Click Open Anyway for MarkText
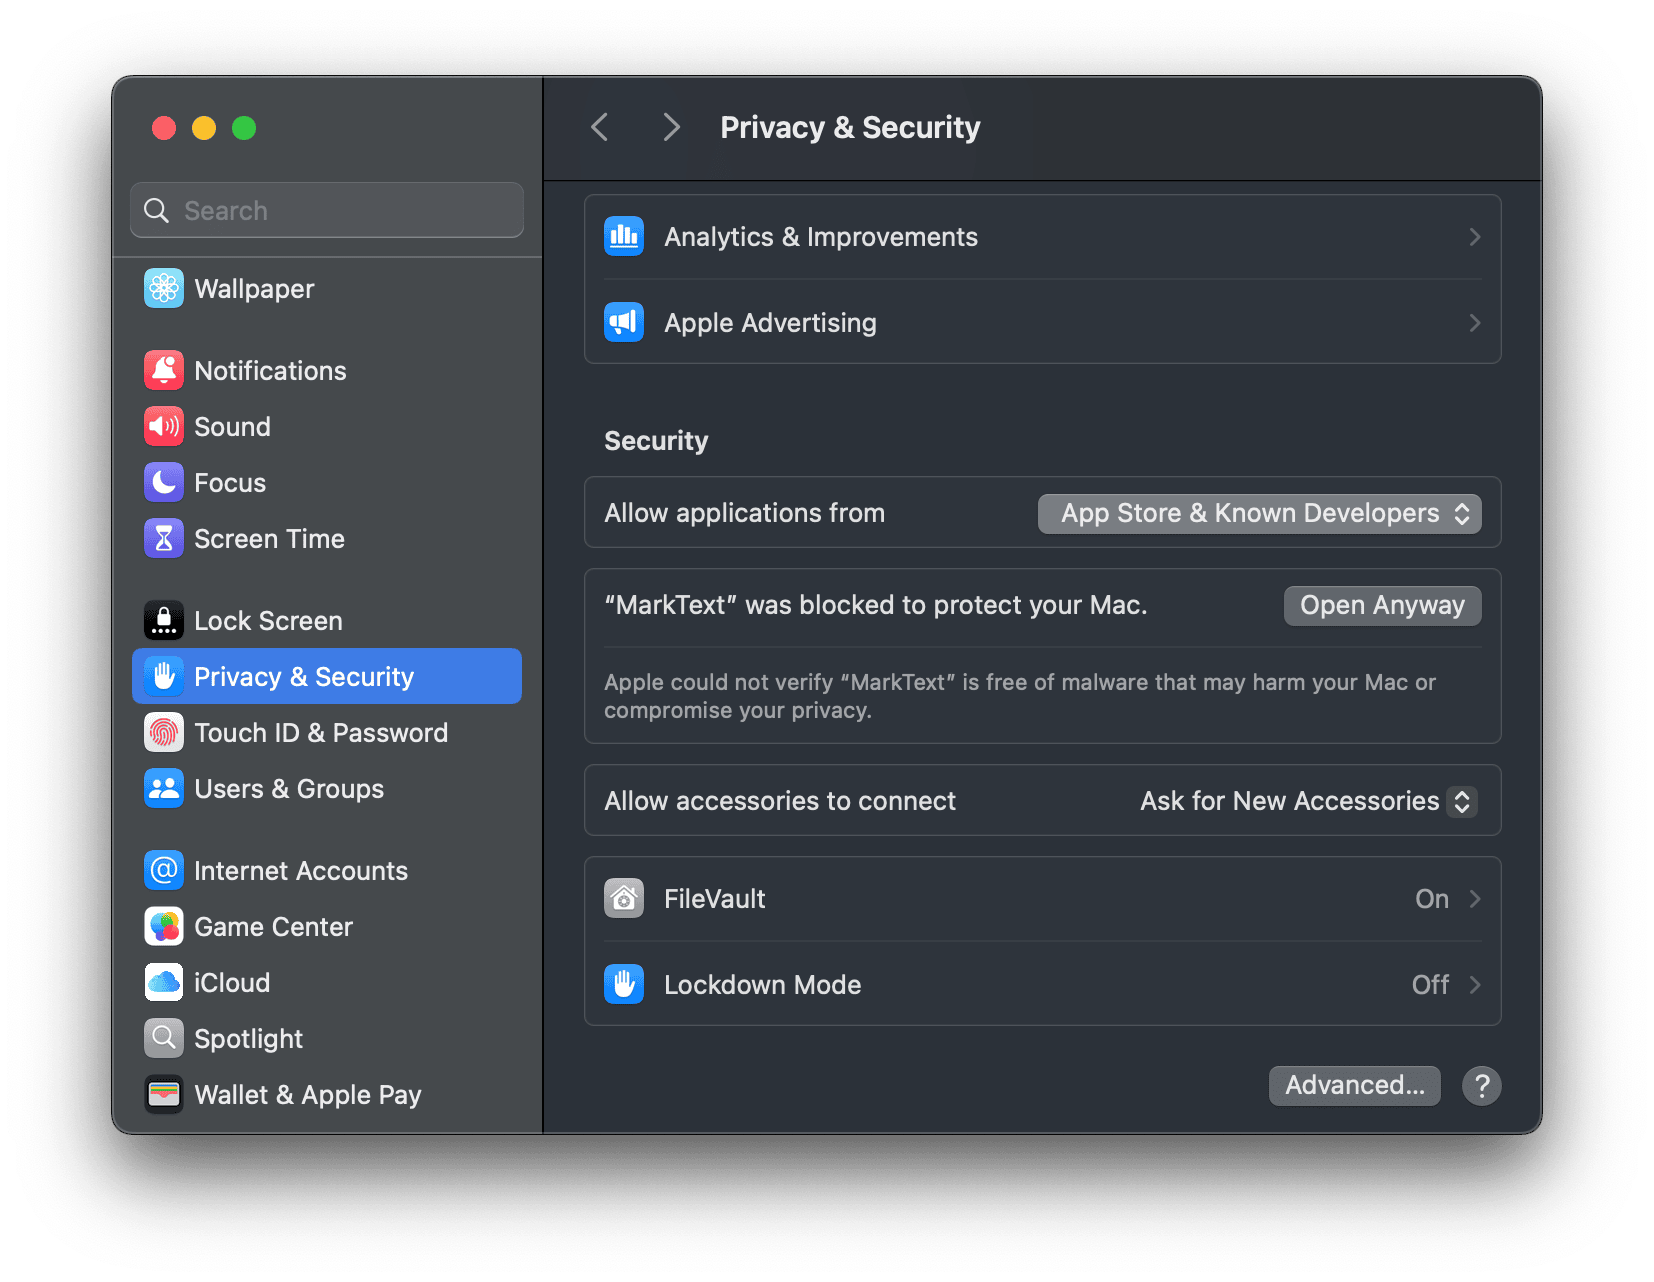 1382,606
